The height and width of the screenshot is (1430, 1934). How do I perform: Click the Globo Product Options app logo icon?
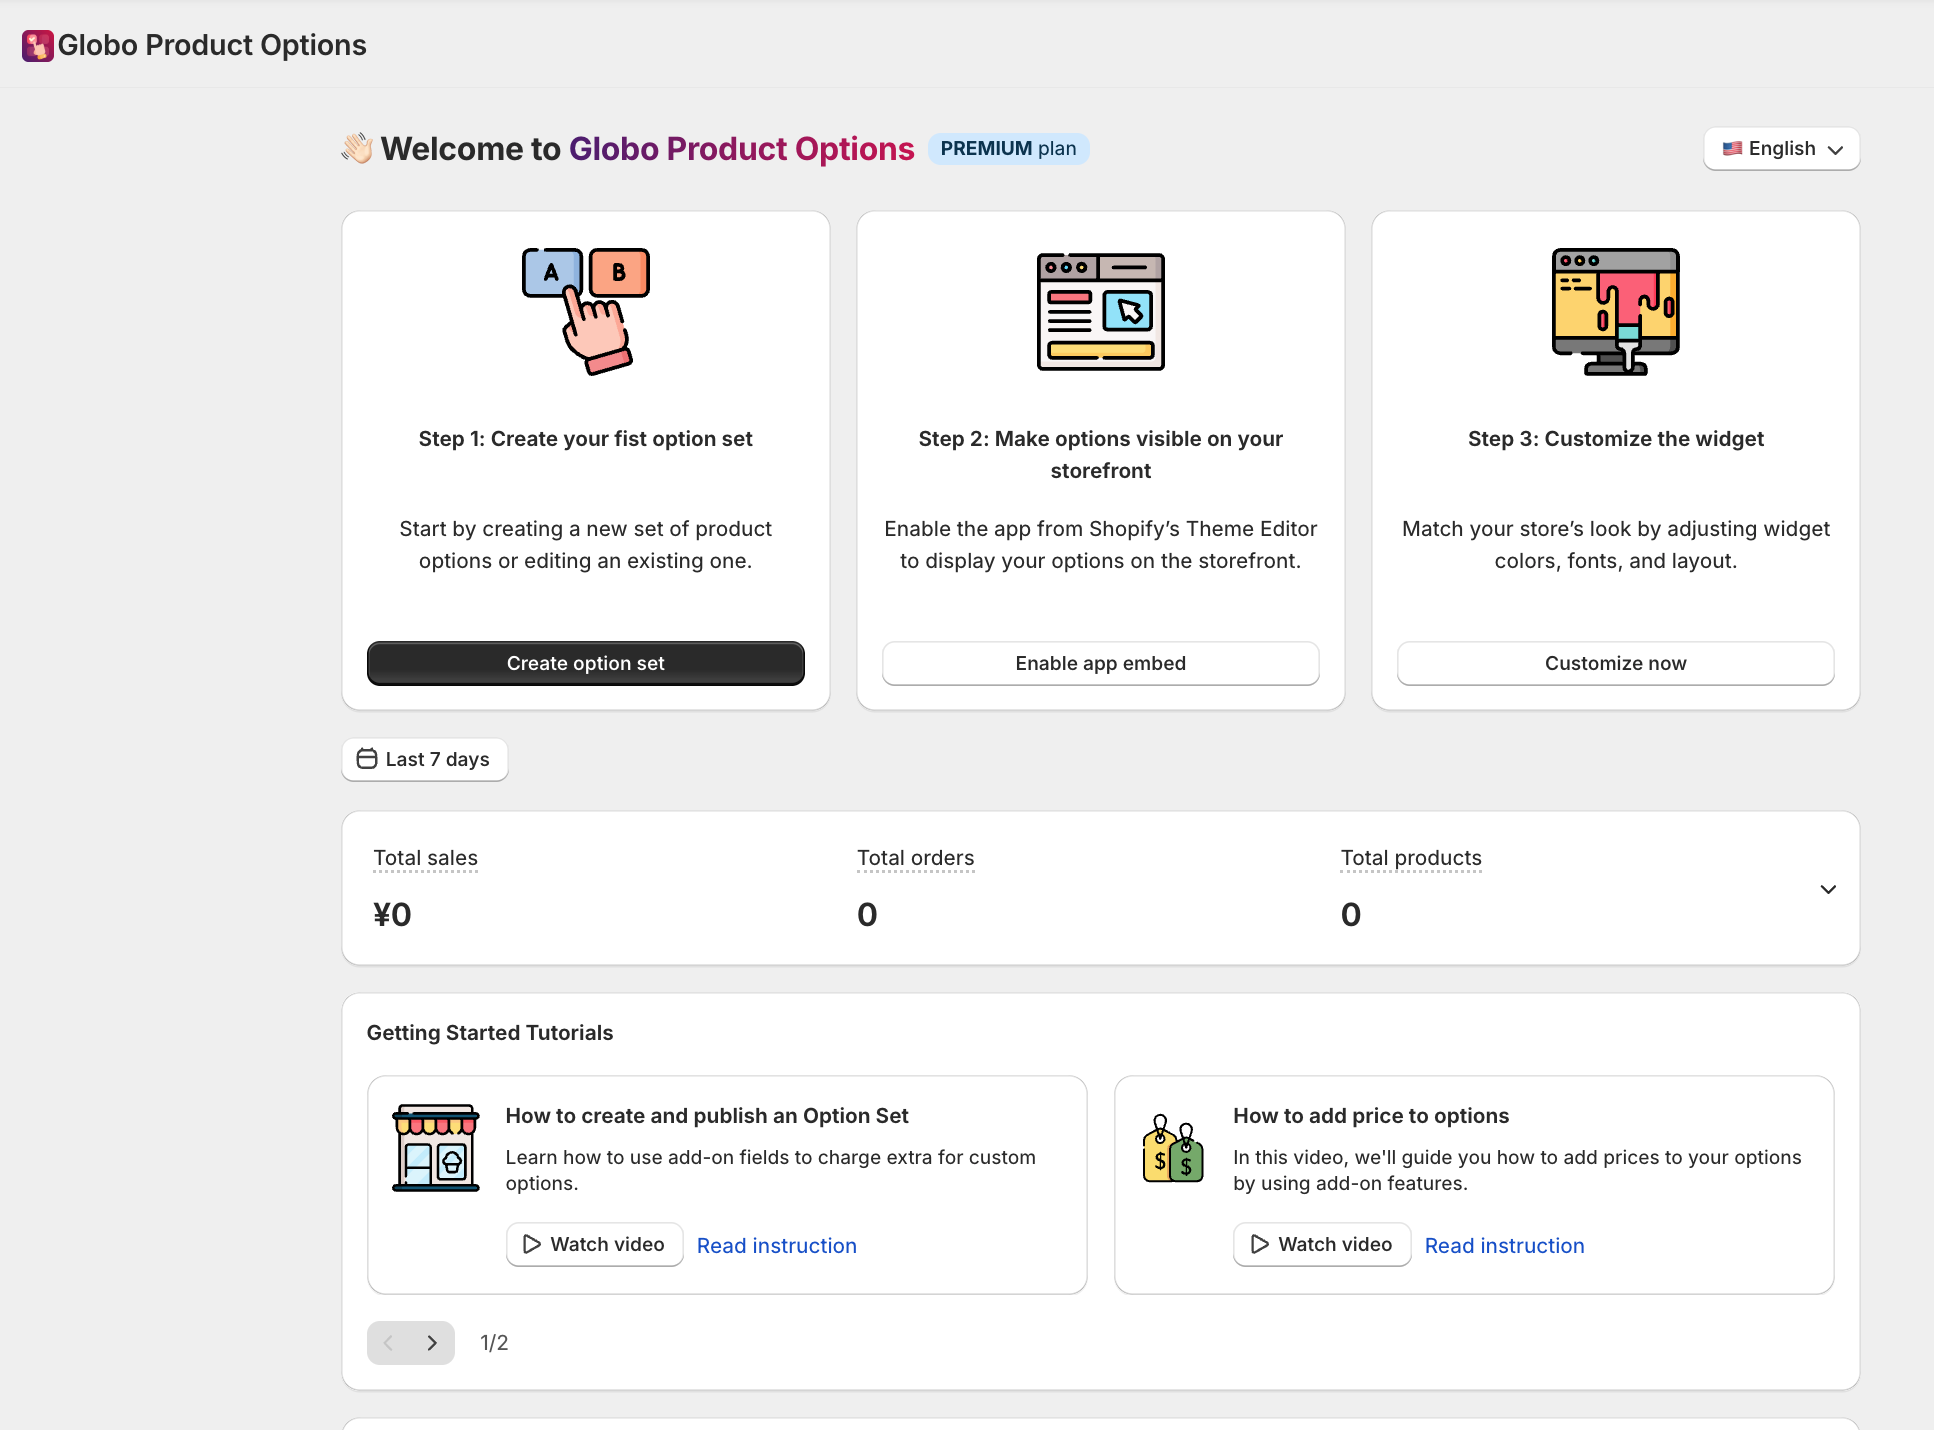pos(38,46)
